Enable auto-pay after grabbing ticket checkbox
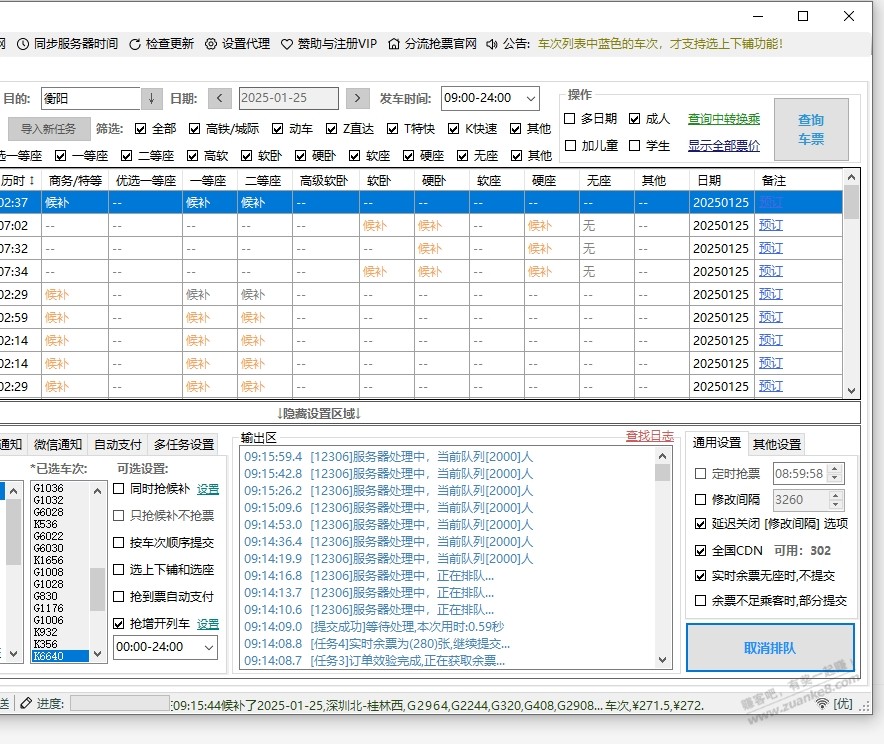Image resolution: width=884 pixels, height=744 pixels. click(118, 596)
